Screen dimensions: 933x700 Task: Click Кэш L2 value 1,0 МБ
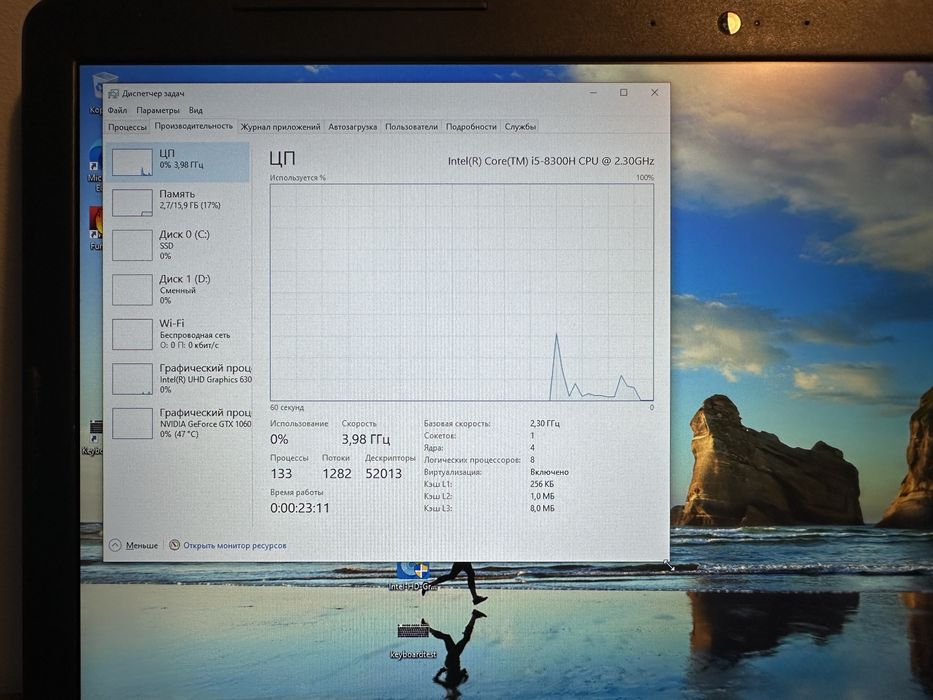(542, 496)
